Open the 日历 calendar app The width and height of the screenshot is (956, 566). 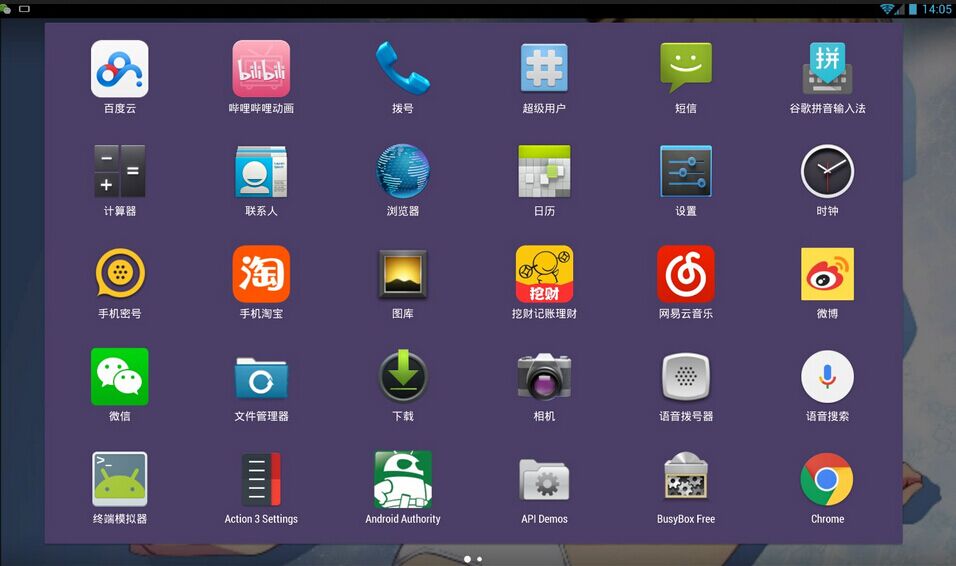(544, 171)
